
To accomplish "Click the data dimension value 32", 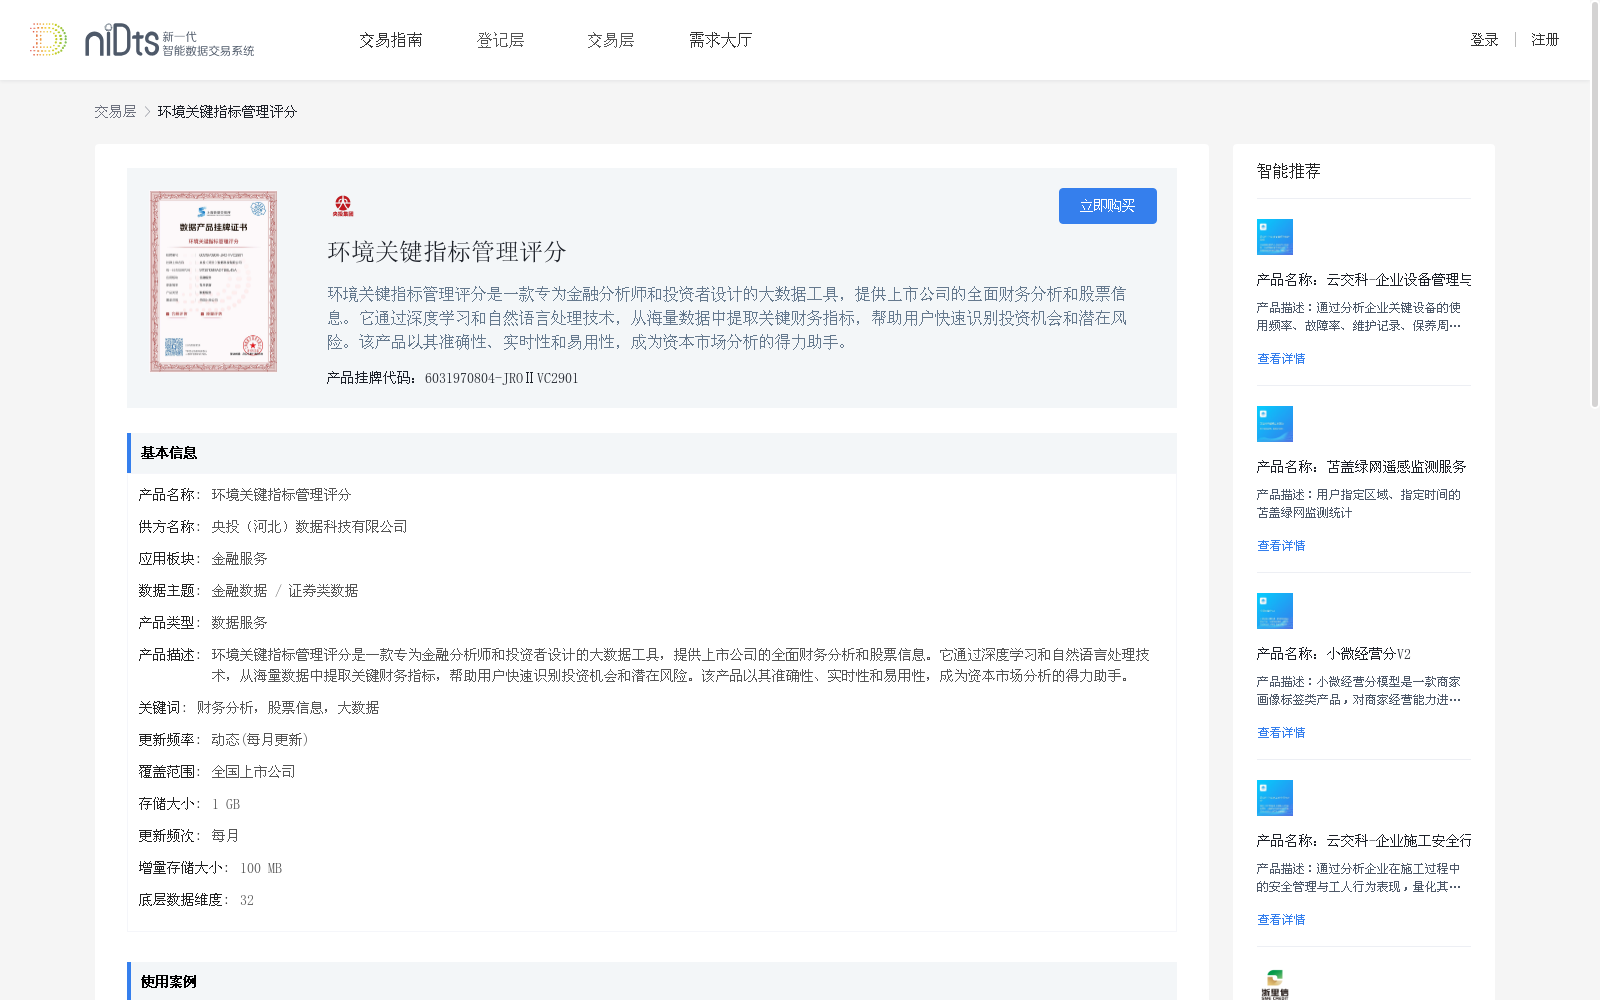I will [x=247, y=900].
